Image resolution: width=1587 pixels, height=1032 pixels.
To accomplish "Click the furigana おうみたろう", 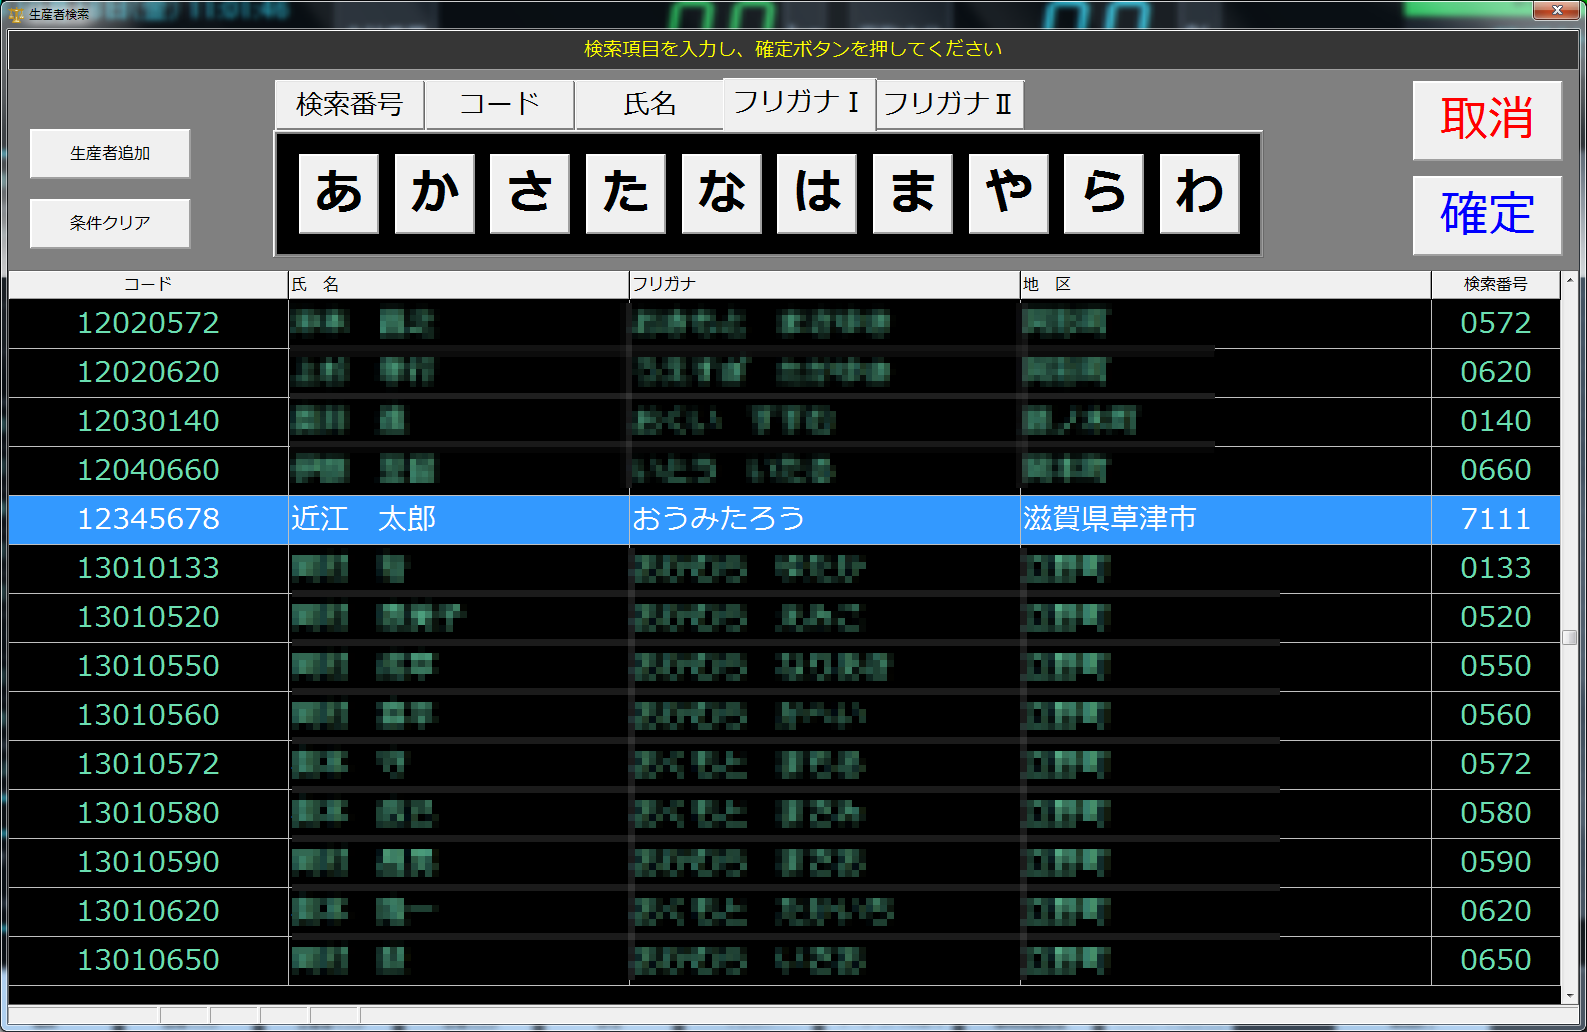I will (718, 520).
